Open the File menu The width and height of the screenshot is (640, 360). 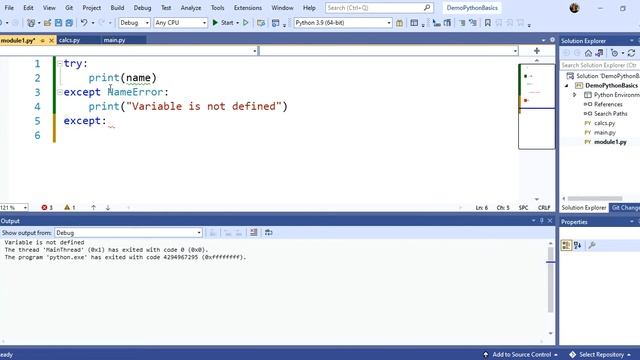pyautogui.click(x=9, y=8)
